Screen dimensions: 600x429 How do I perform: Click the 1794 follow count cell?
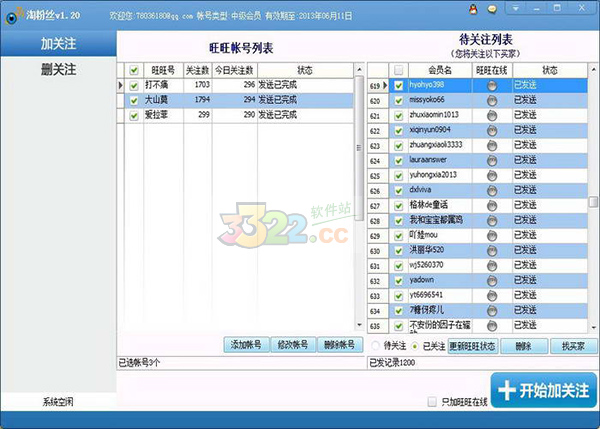(x=197, y=100)
